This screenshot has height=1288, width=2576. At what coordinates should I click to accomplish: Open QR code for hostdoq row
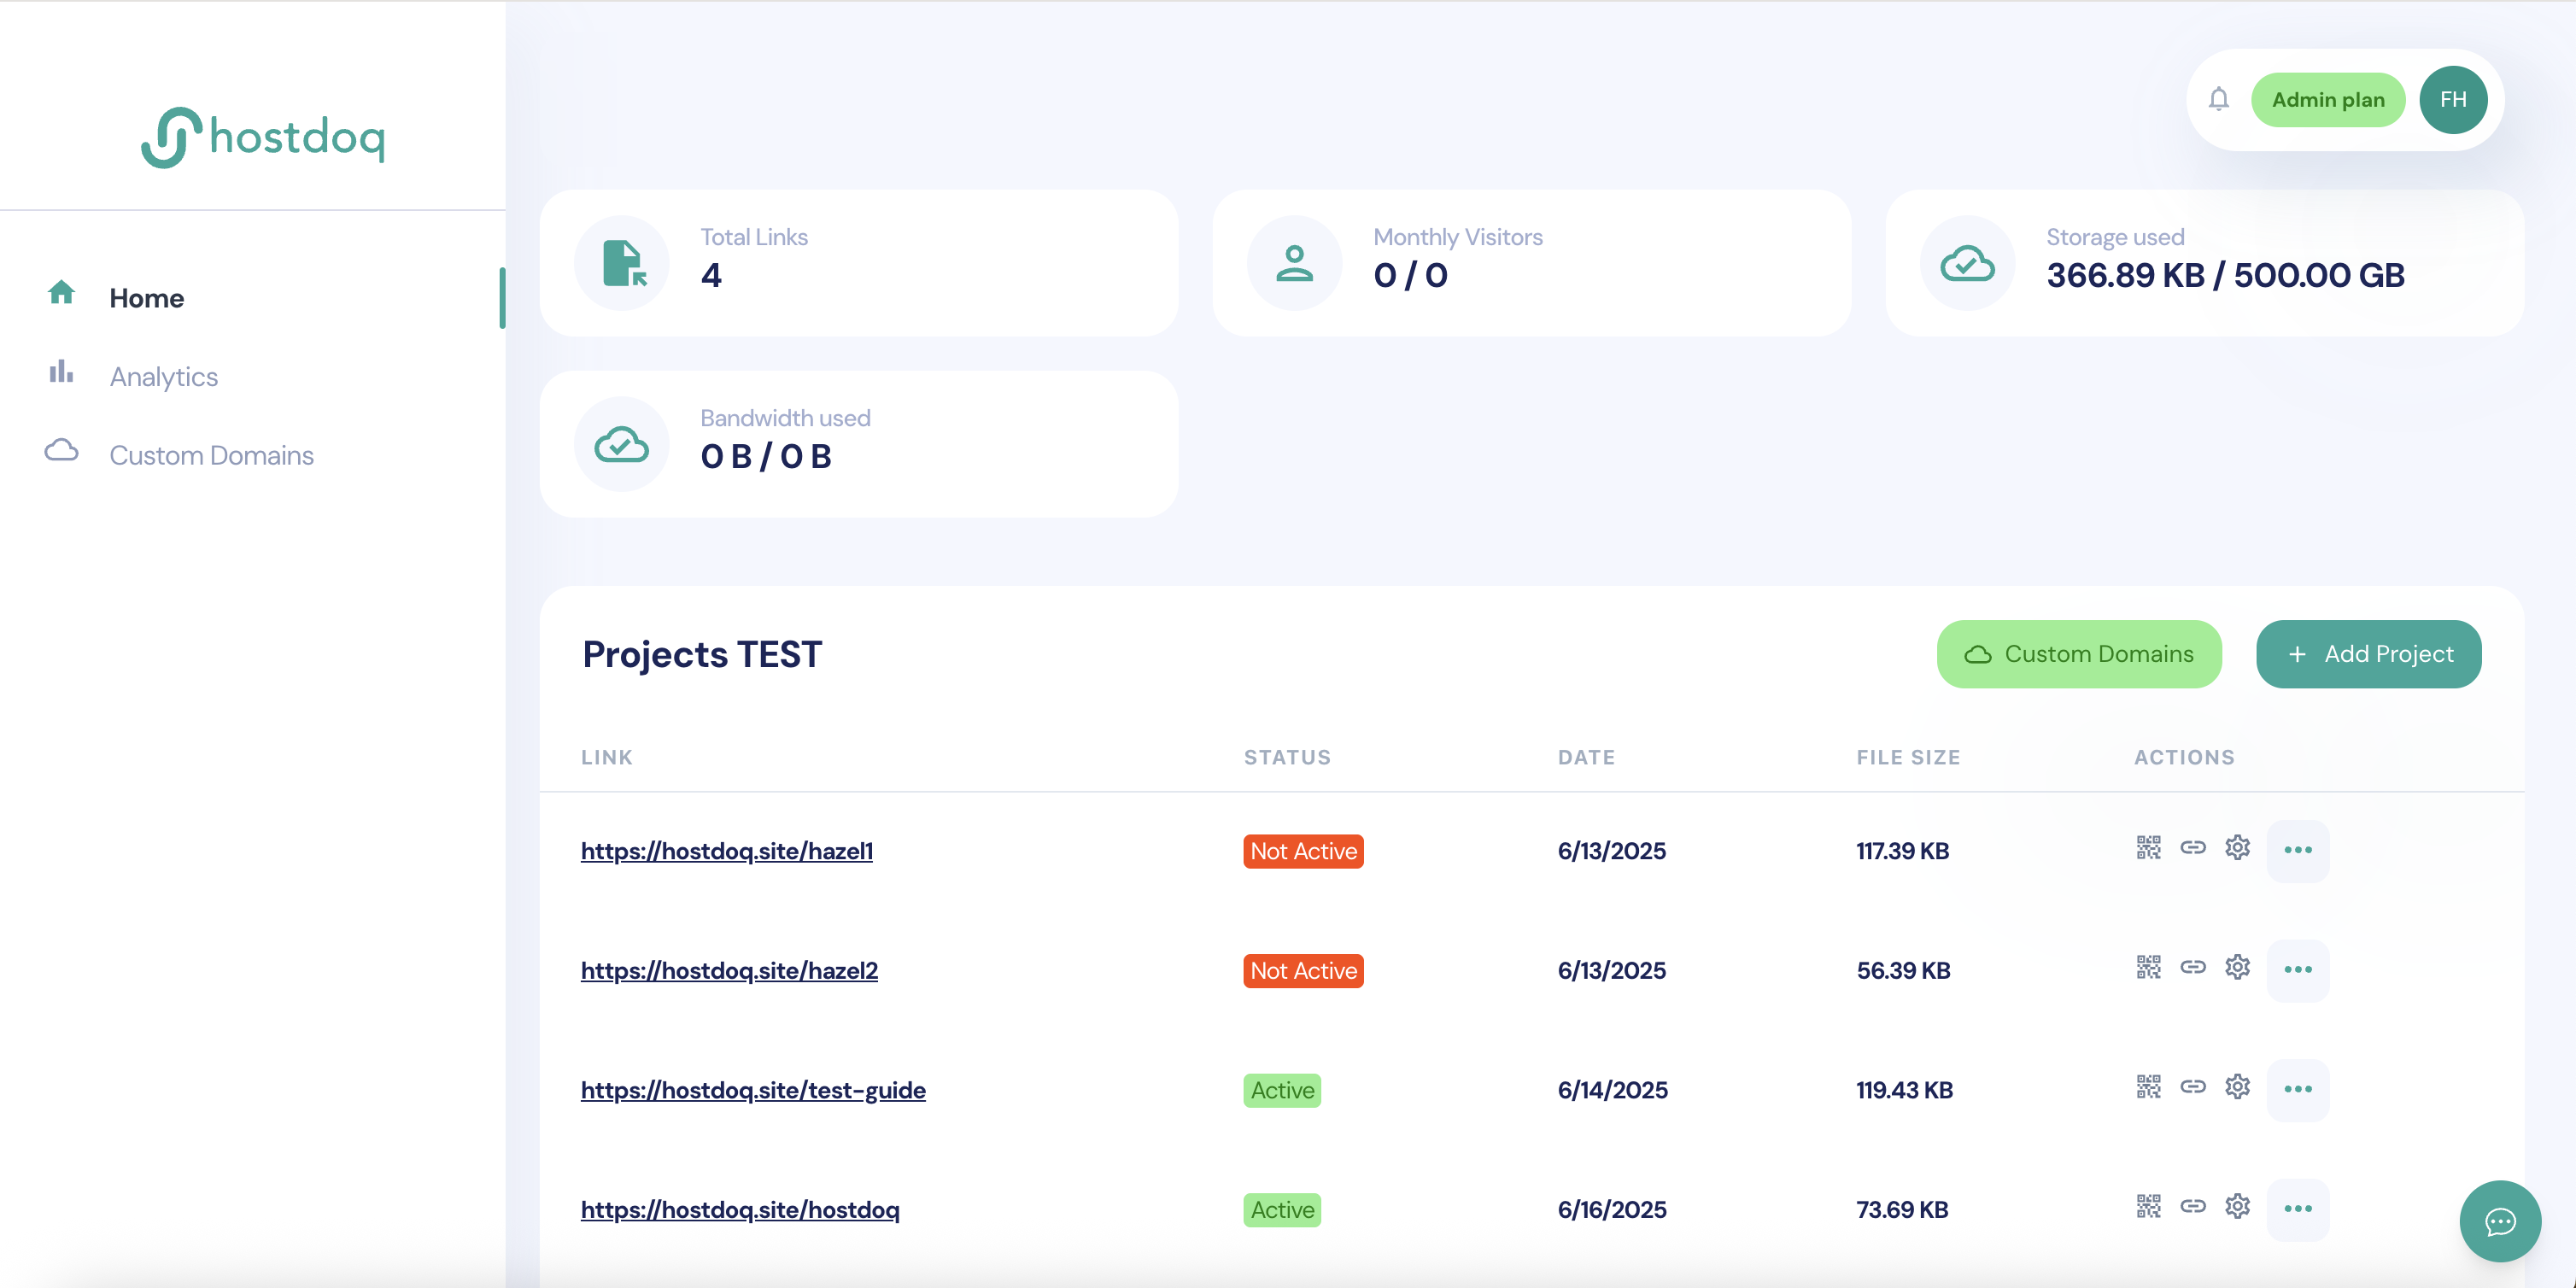pyautogui.click(x=2148, y=1206)
